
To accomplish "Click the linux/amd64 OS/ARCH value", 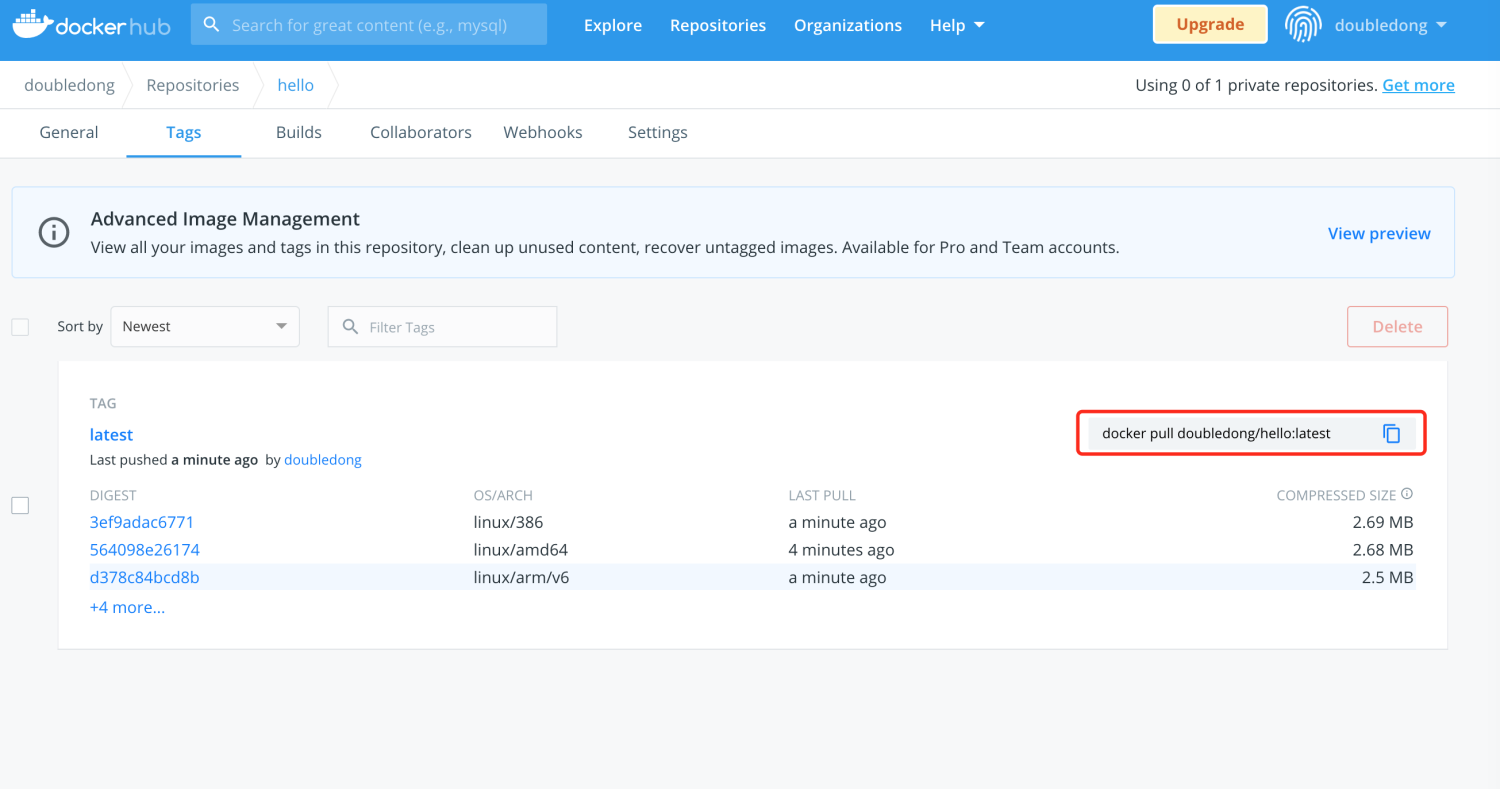I will (520, 550).
